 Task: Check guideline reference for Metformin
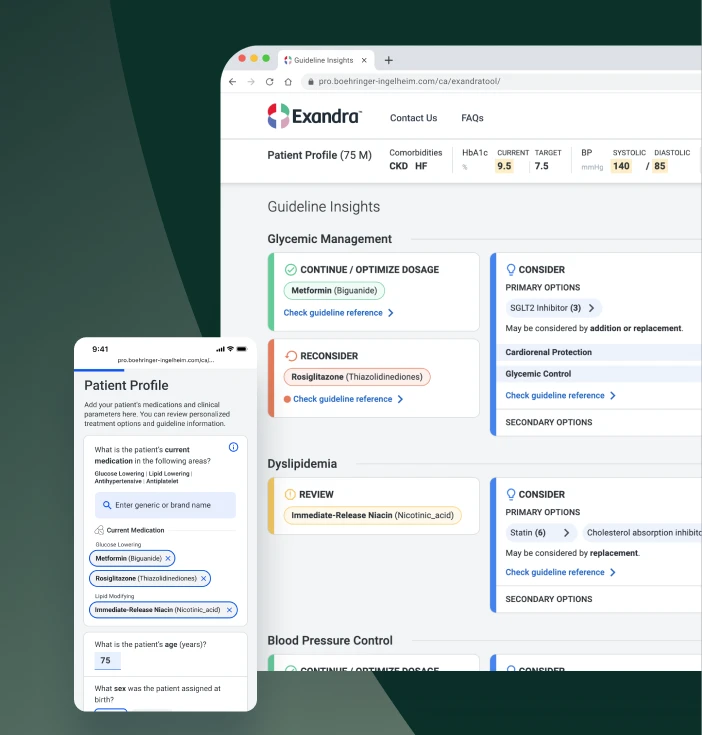338,313
